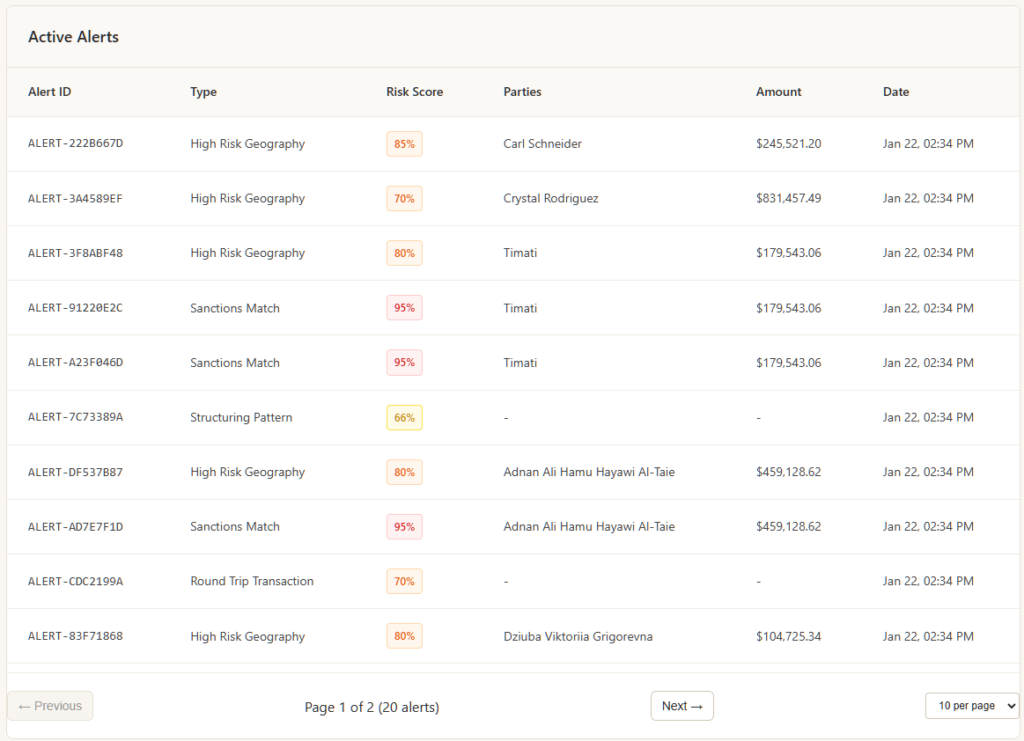The image size is (1024, 741).
Task: Select alert ALERT-3A4589EF row
Action: (x=75, y=199)
